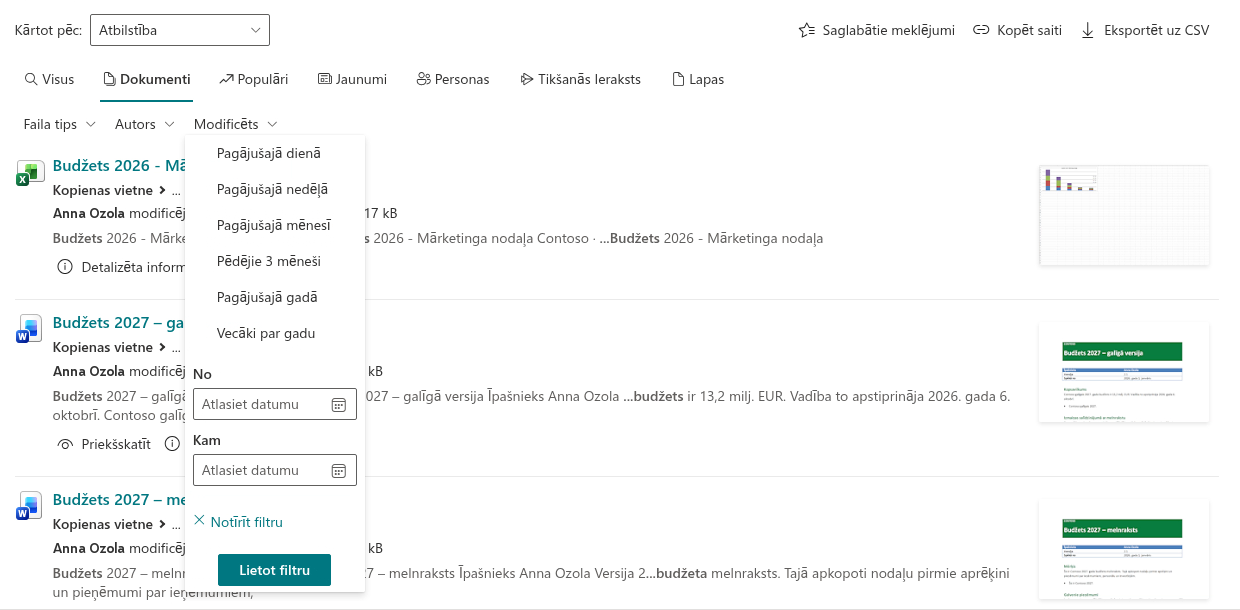The image size is (1240, 610).
Task: Click Detalizēta informācija info icon under Budžets 2026
Action: pos(65,267)
